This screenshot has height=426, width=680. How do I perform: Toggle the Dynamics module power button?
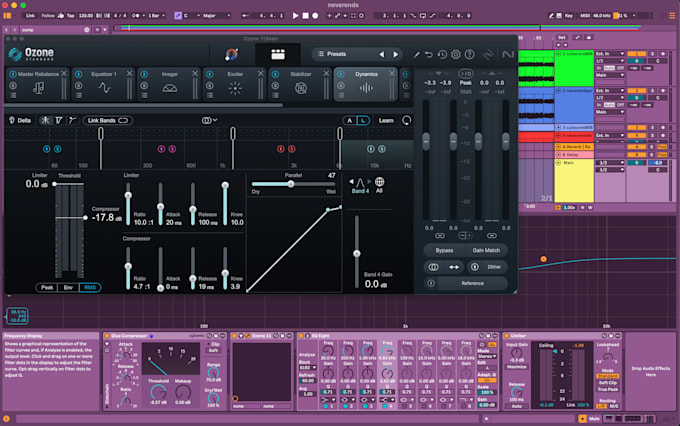340,74
